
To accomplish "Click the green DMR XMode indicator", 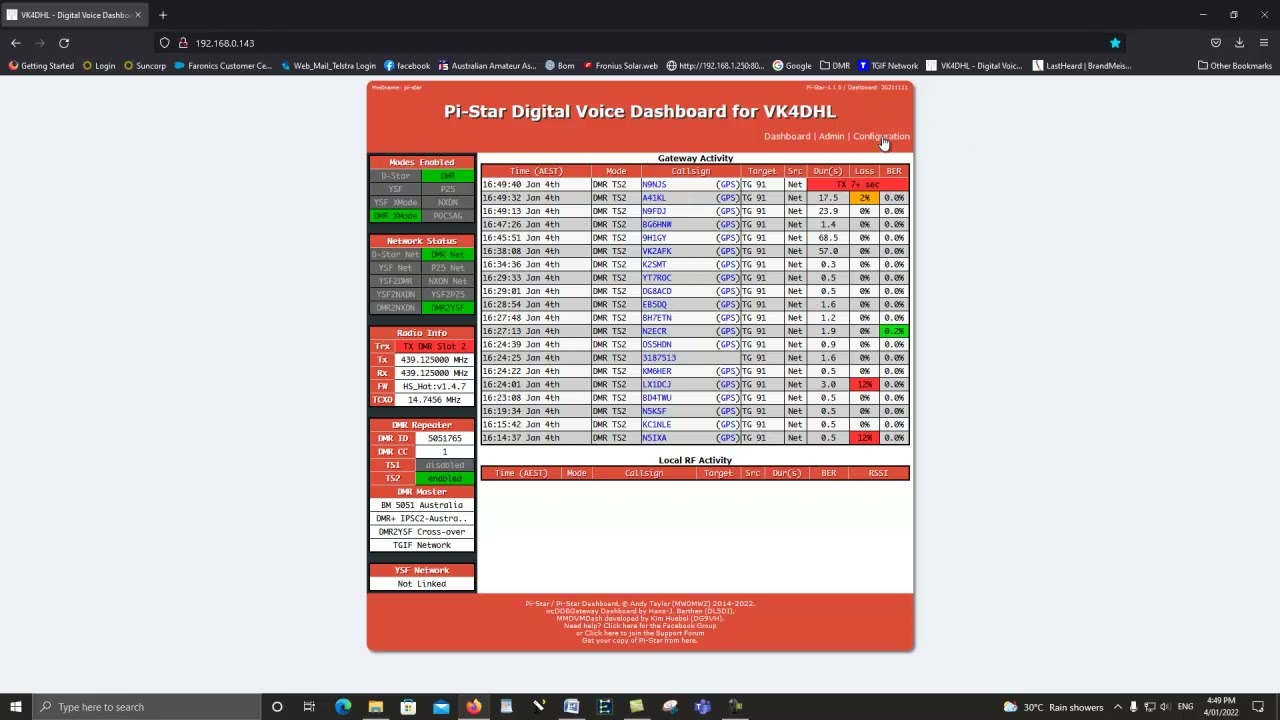I will tap(395, 216).
